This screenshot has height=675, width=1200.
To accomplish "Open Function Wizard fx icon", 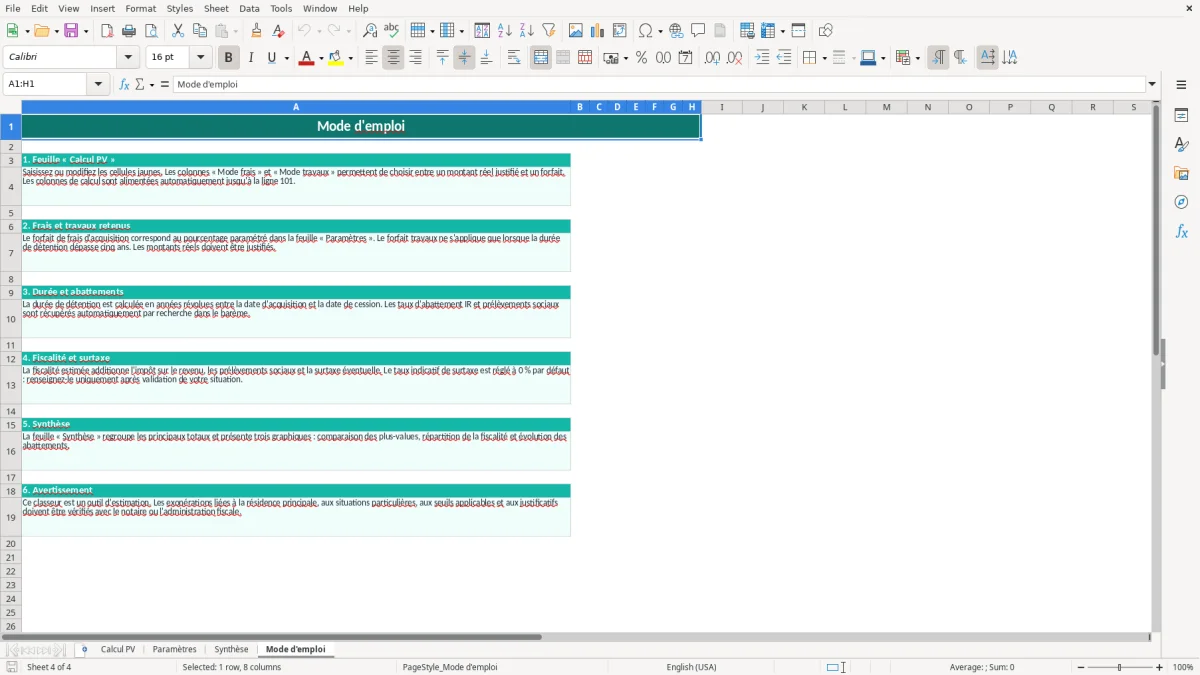I will point(124,84).
